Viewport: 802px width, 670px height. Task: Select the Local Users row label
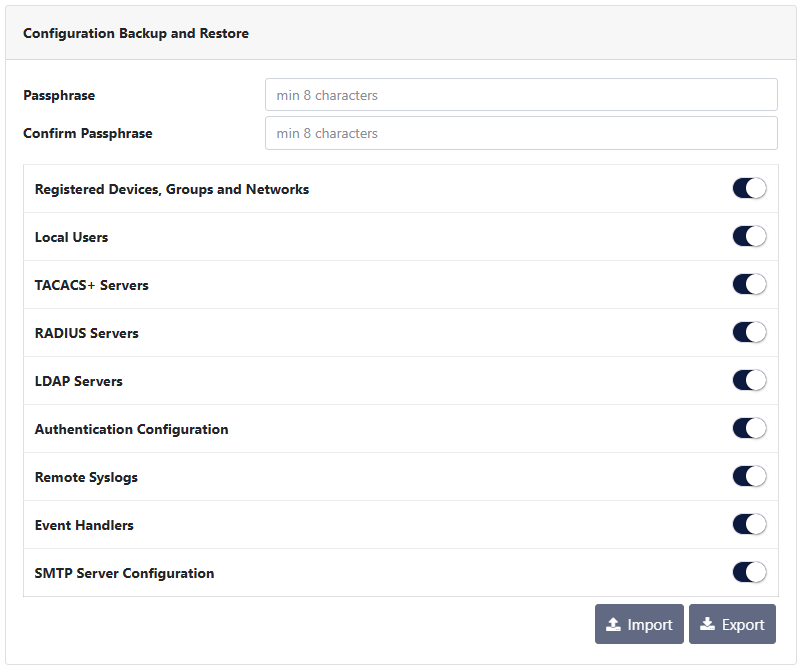(71, 237)
